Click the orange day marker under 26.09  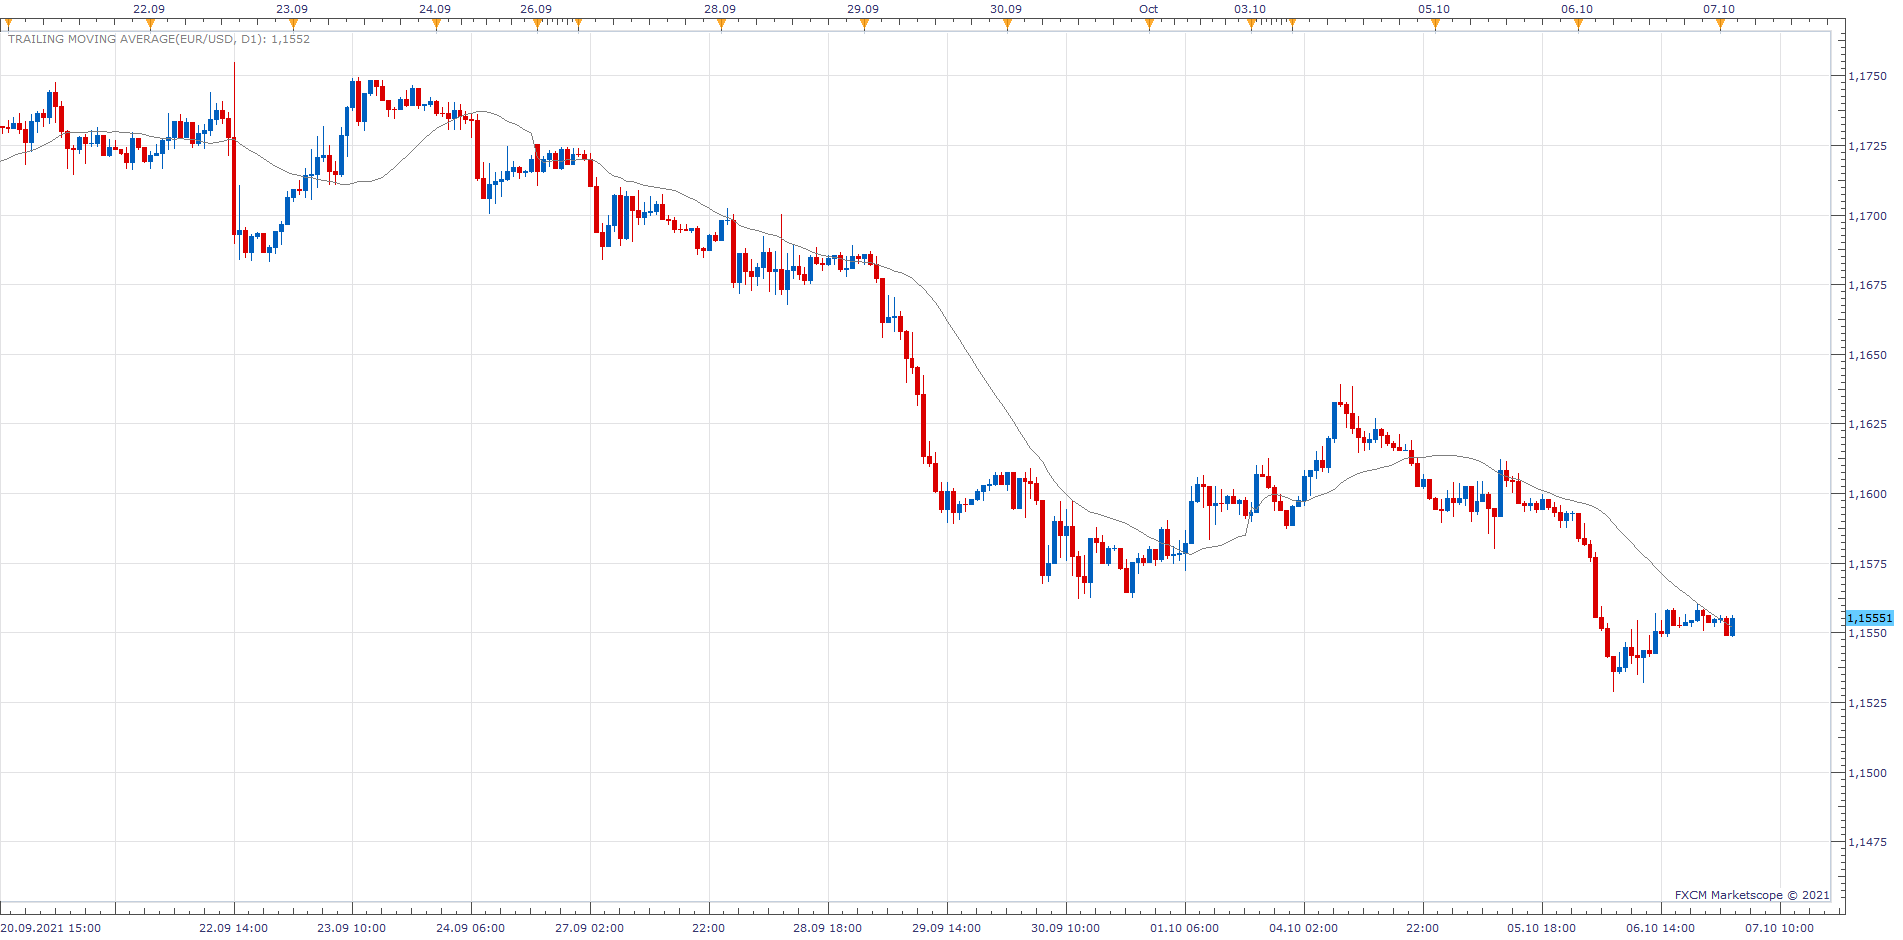(x=537, y=25)
